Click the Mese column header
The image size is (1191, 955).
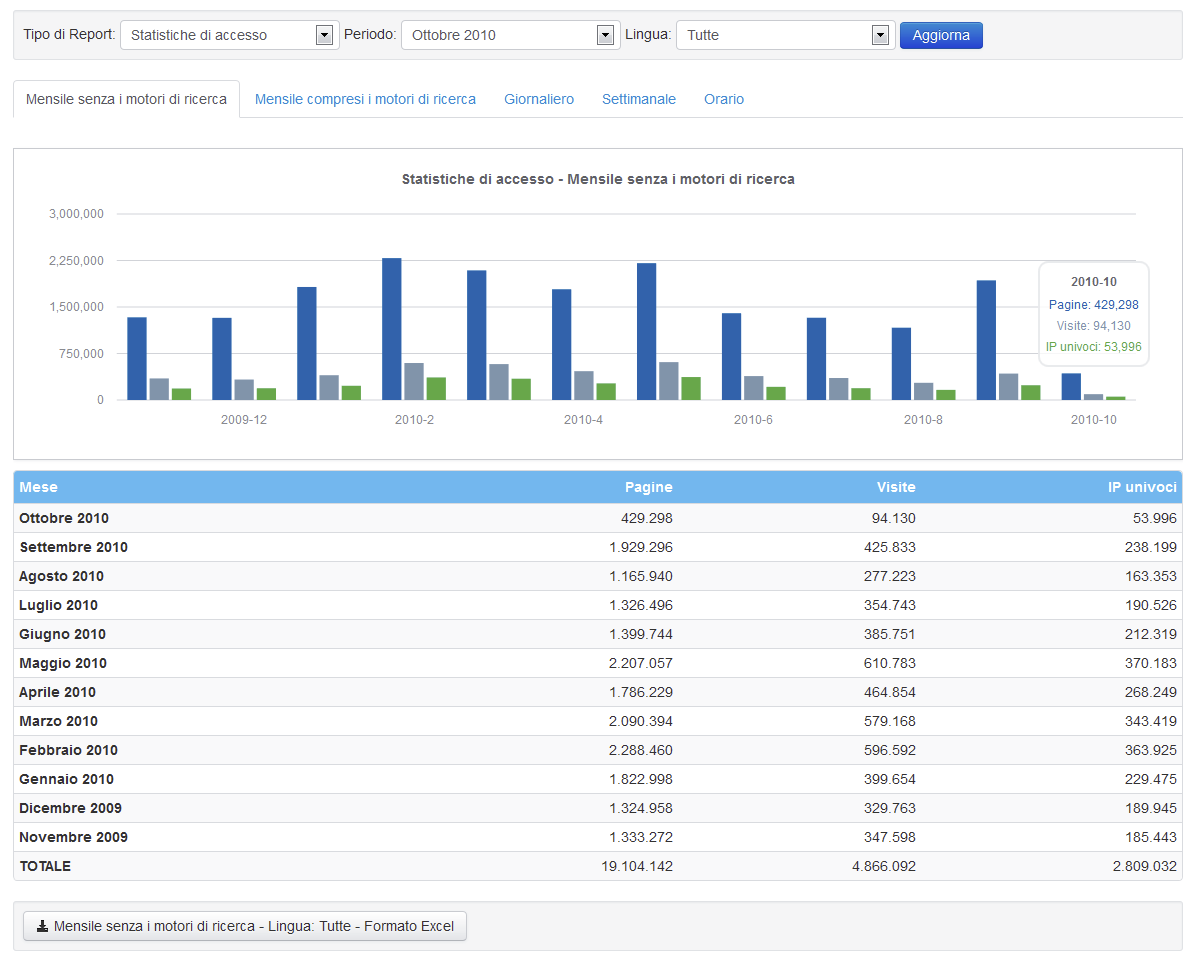39,487
